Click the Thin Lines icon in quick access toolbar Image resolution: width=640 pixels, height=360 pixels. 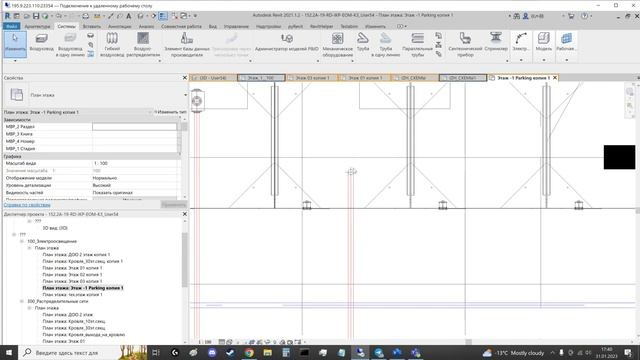tap(163, 16)
